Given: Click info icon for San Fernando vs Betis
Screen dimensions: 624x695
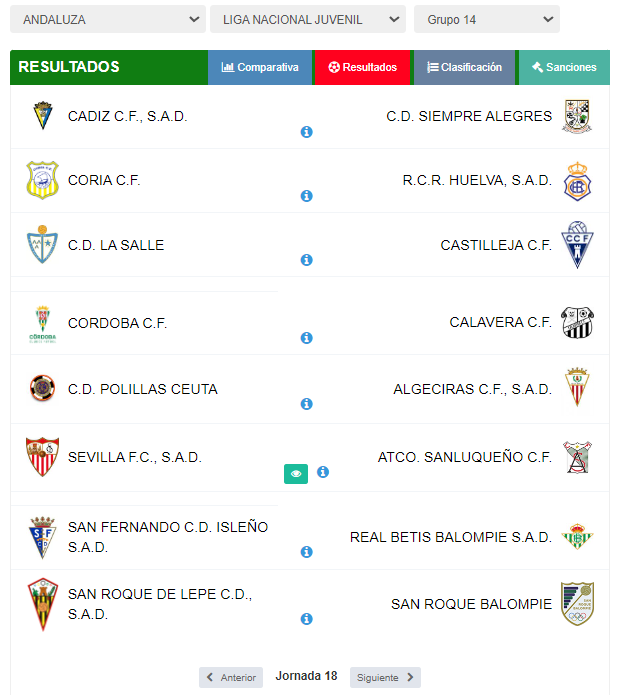Looking at the screenshot, I should point(306,552).
